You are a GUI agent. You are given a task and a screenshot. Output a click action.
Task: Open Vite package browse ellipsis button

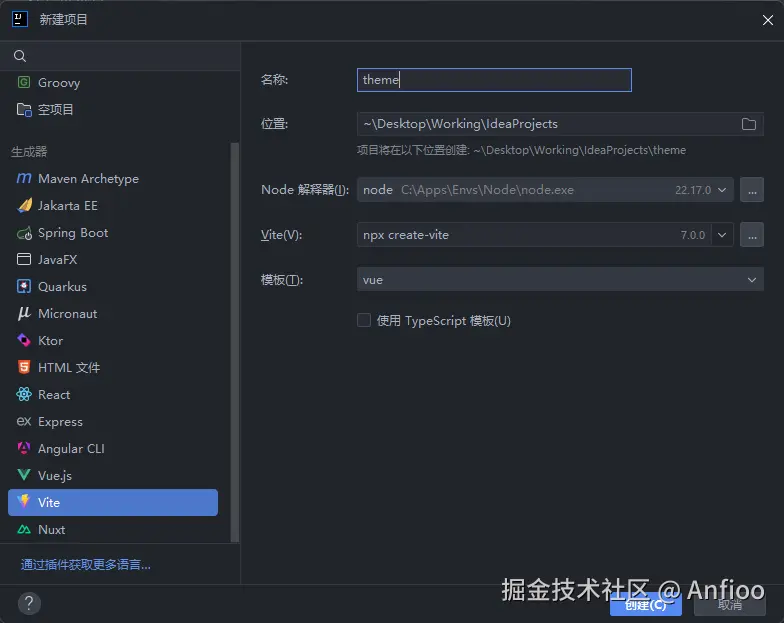point(752,235)
